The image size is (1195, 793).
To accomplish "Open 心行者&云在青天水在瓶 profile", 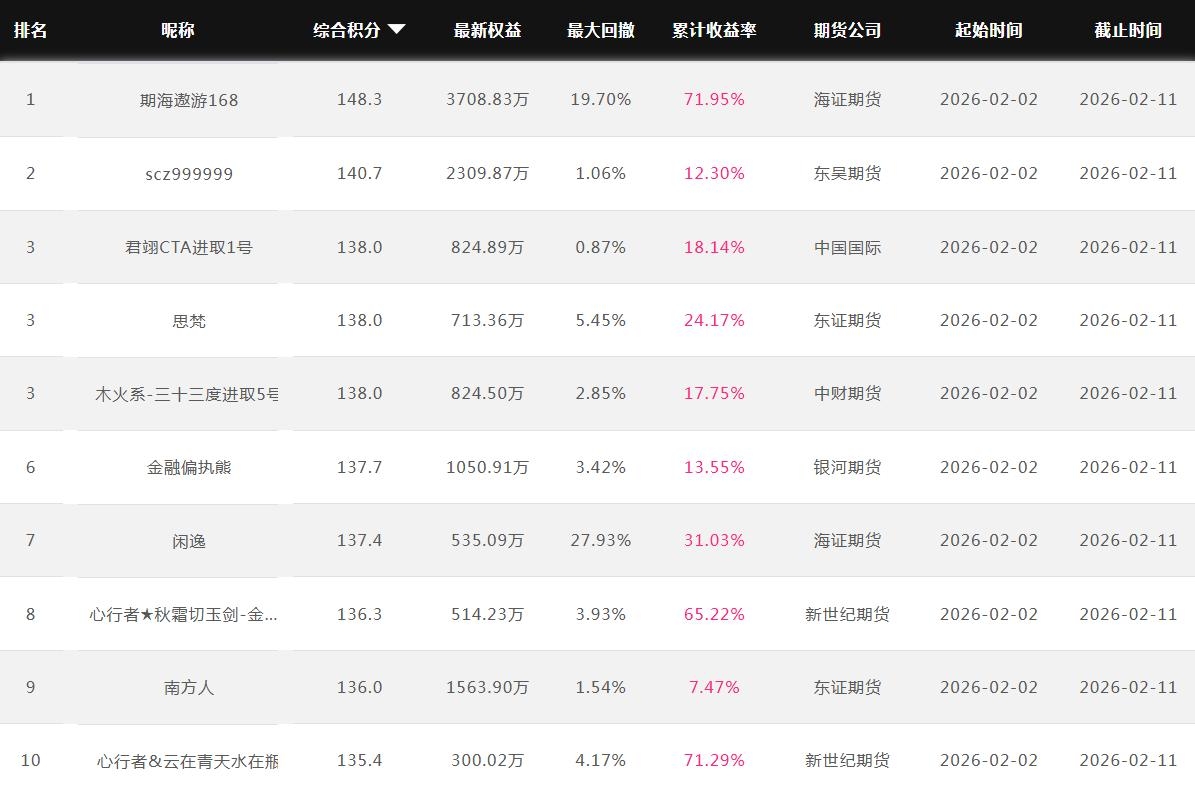I will coord(187,761).
